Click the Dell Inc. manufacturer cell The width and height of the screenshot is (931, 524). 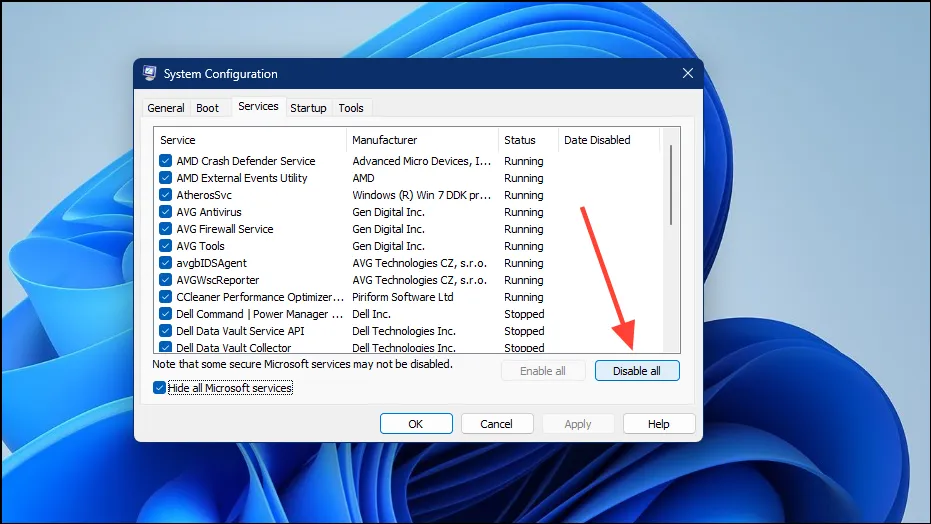[372, 314]
